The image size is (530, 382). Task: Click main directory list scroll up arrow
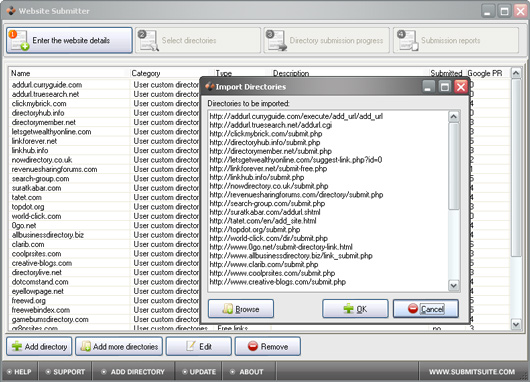pos(516,73)
